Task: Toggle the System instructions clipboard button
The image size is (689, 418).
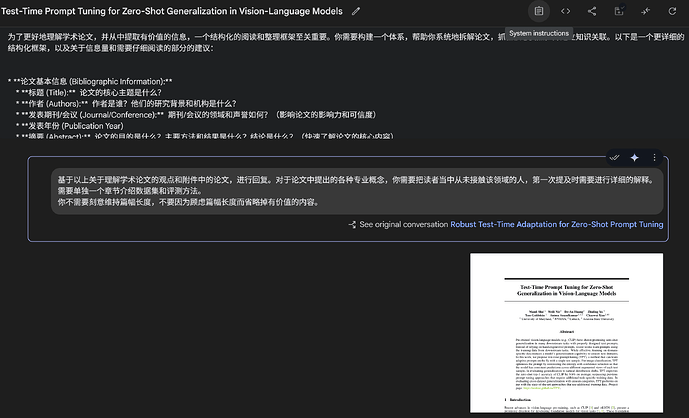Action: 539,11
